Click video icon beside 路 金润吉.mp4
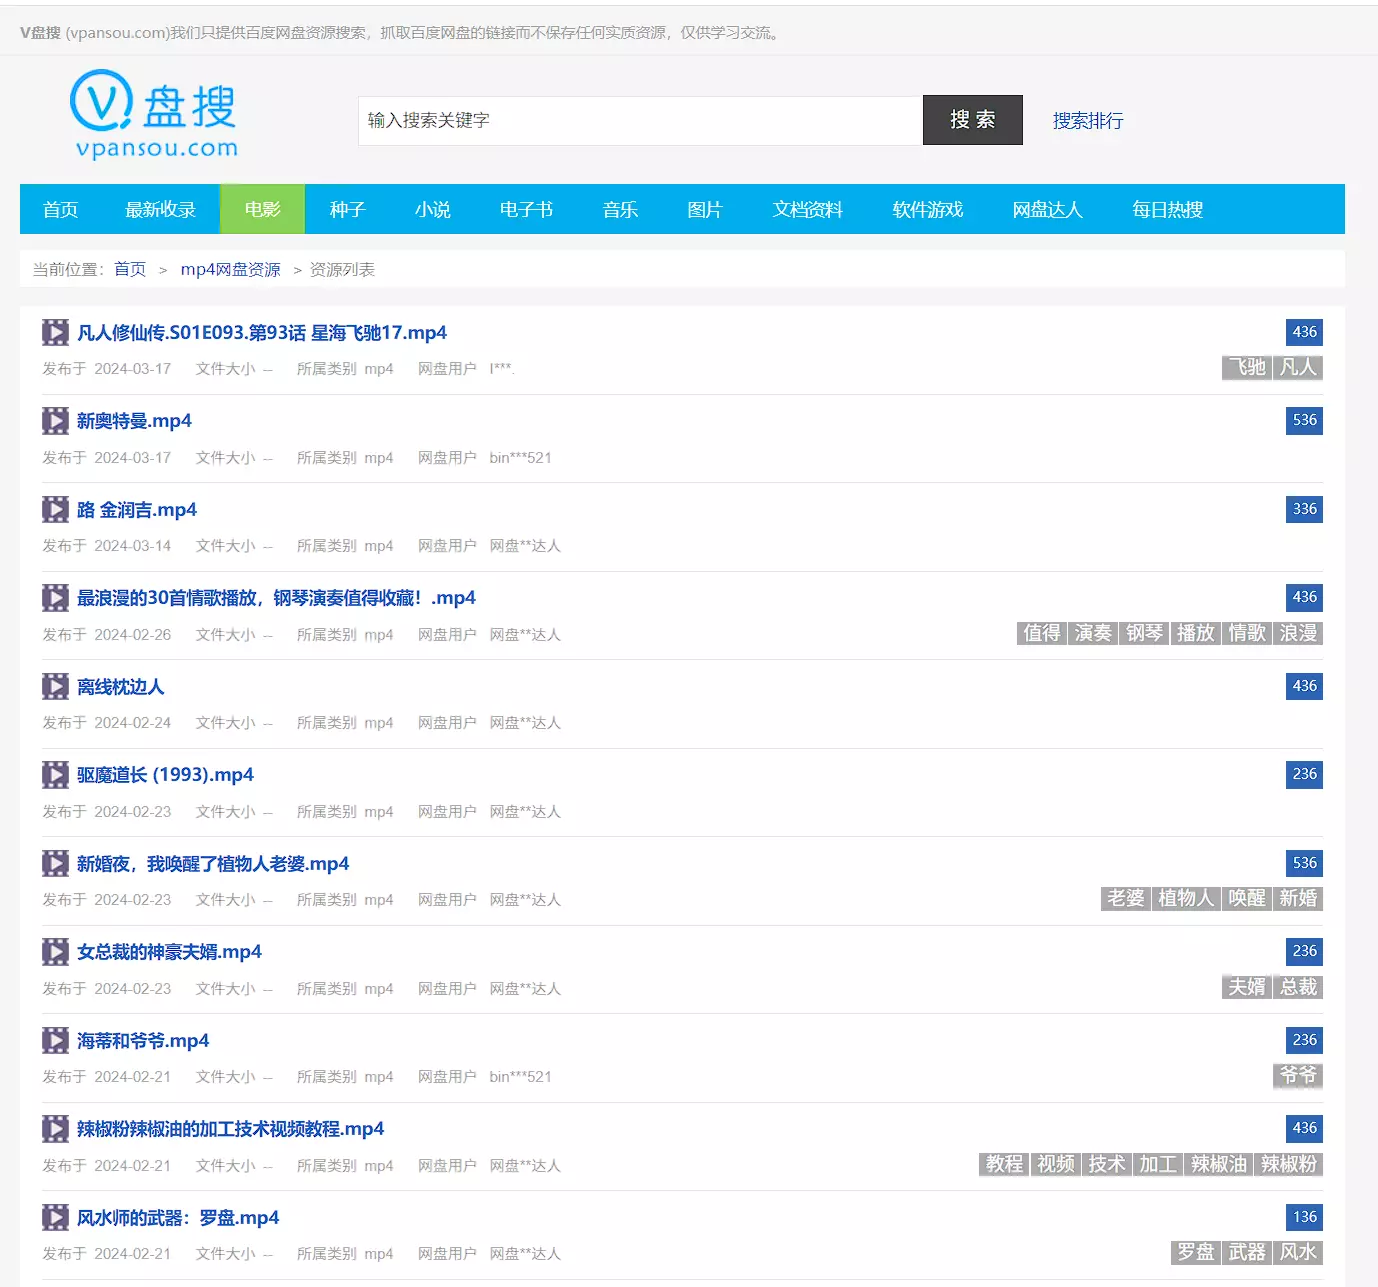1378x1287 pixels. point(55,510)
